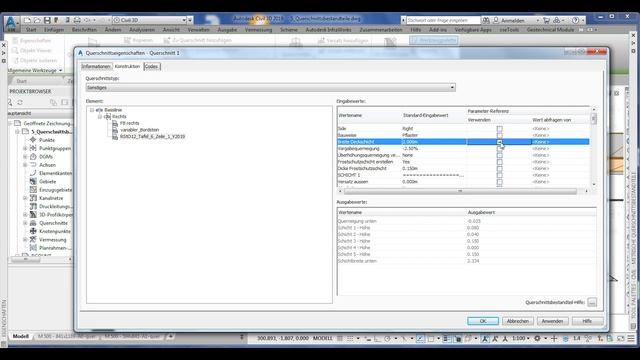Open the Vermessung ribbon tab
The width and height of the screenshot is (640, 360).
258,30
